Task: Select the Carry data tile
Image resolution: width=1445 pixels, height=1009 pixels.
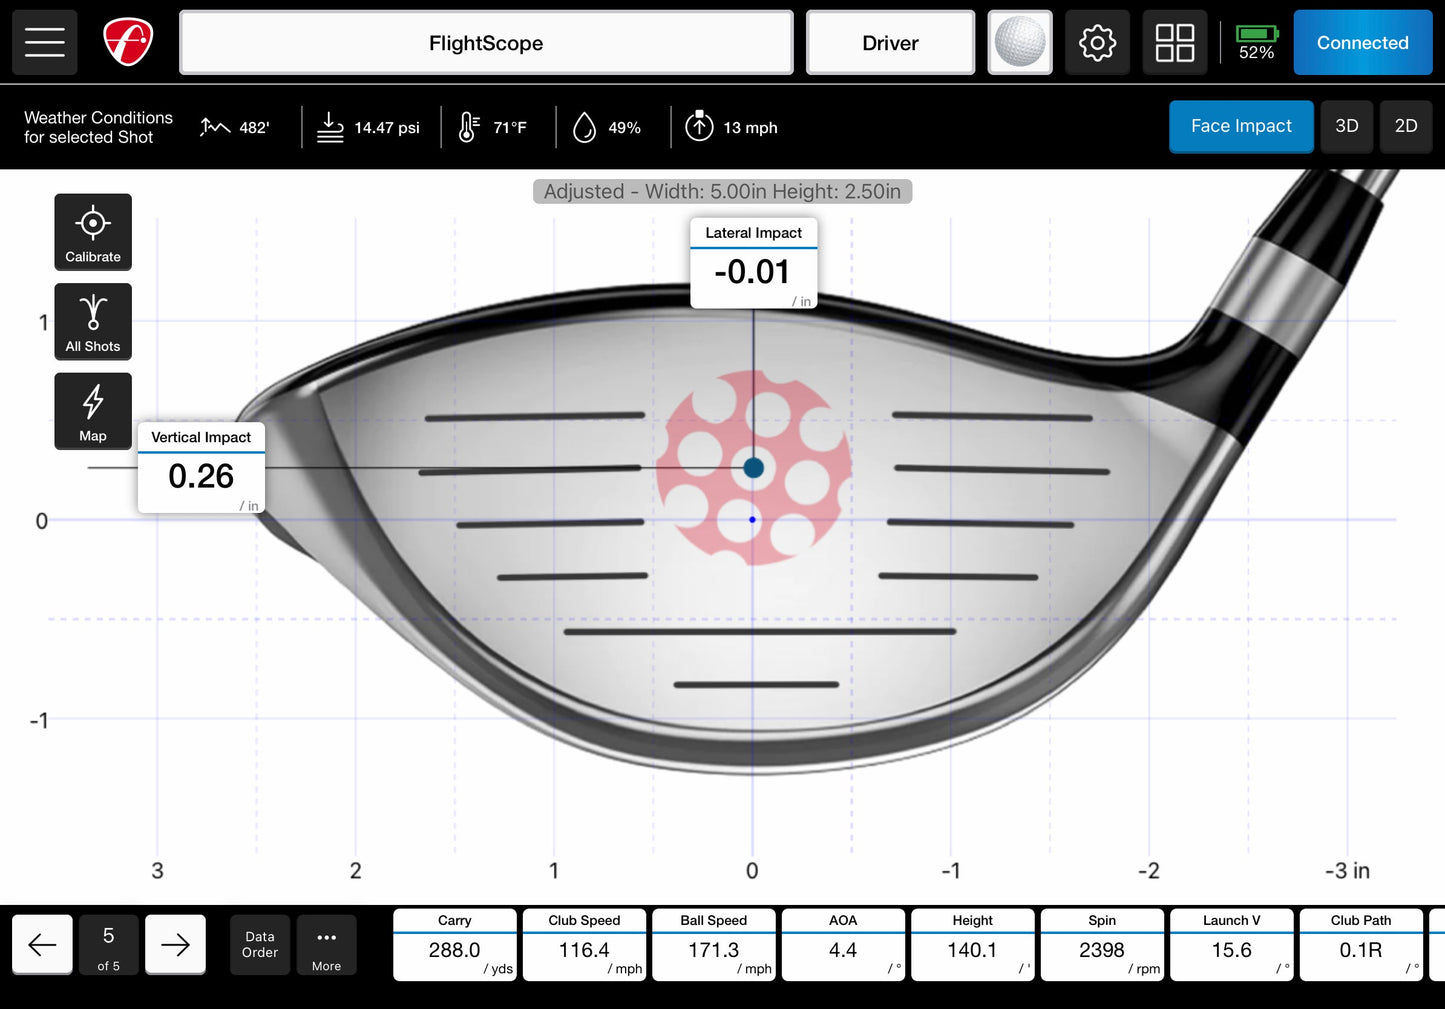Action: 455,946
